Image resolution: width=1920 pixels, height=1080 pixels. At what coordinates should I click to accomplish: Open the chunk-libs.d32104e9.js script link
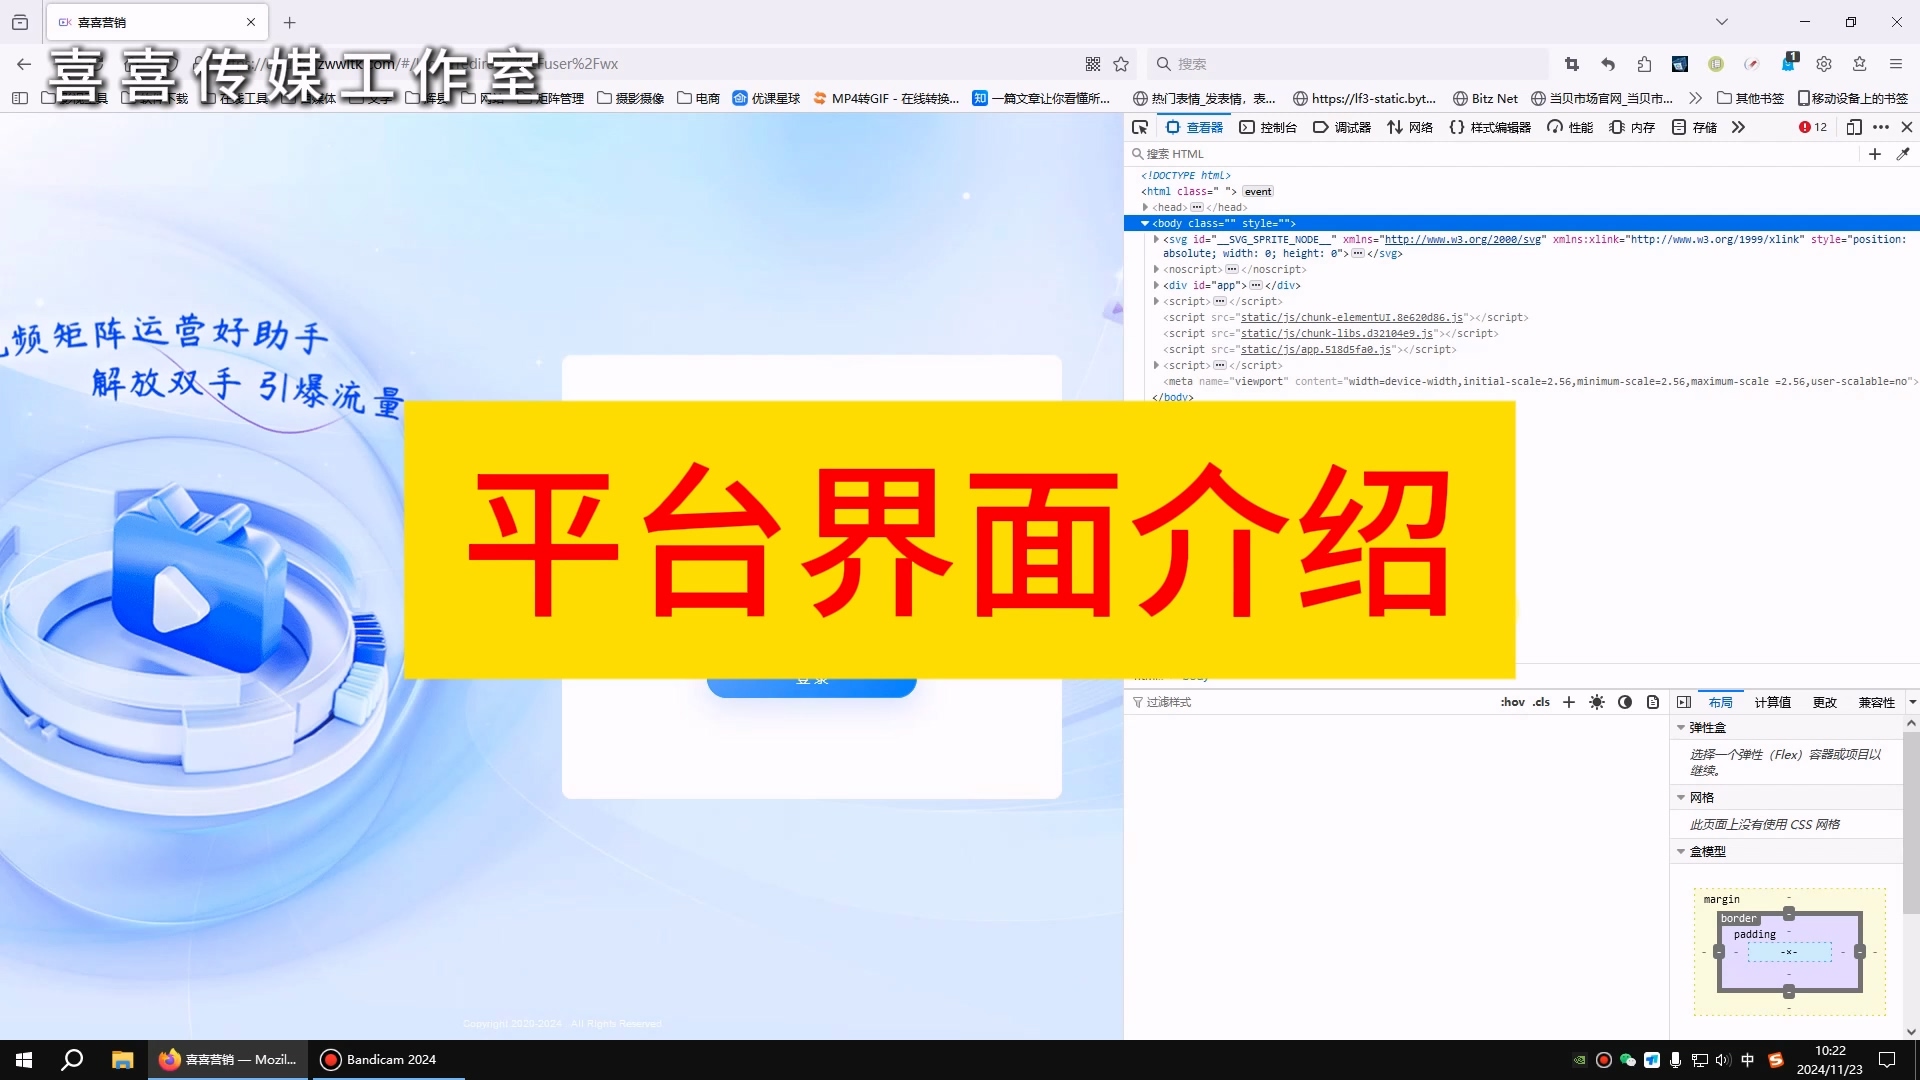pos(1338,333)
